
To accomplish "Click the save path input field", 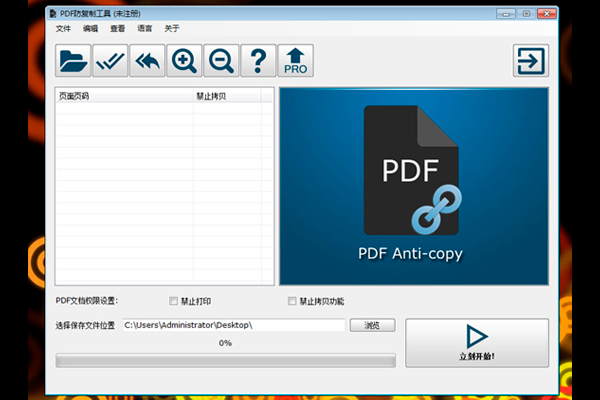I will [x=234, y=325].
